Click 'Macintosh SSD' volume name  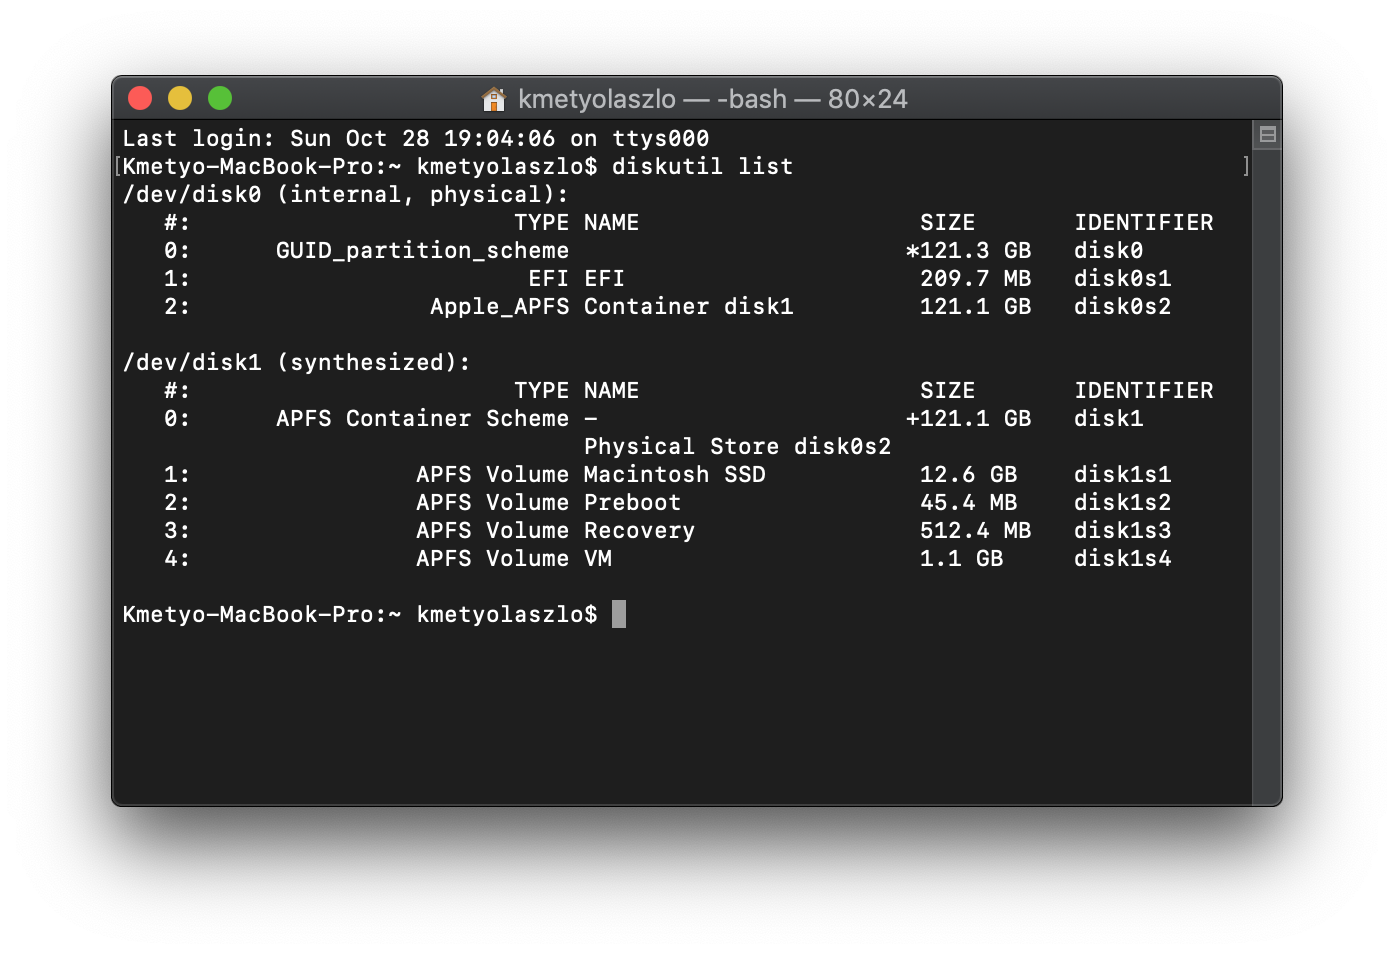click(x=675, y=475)
